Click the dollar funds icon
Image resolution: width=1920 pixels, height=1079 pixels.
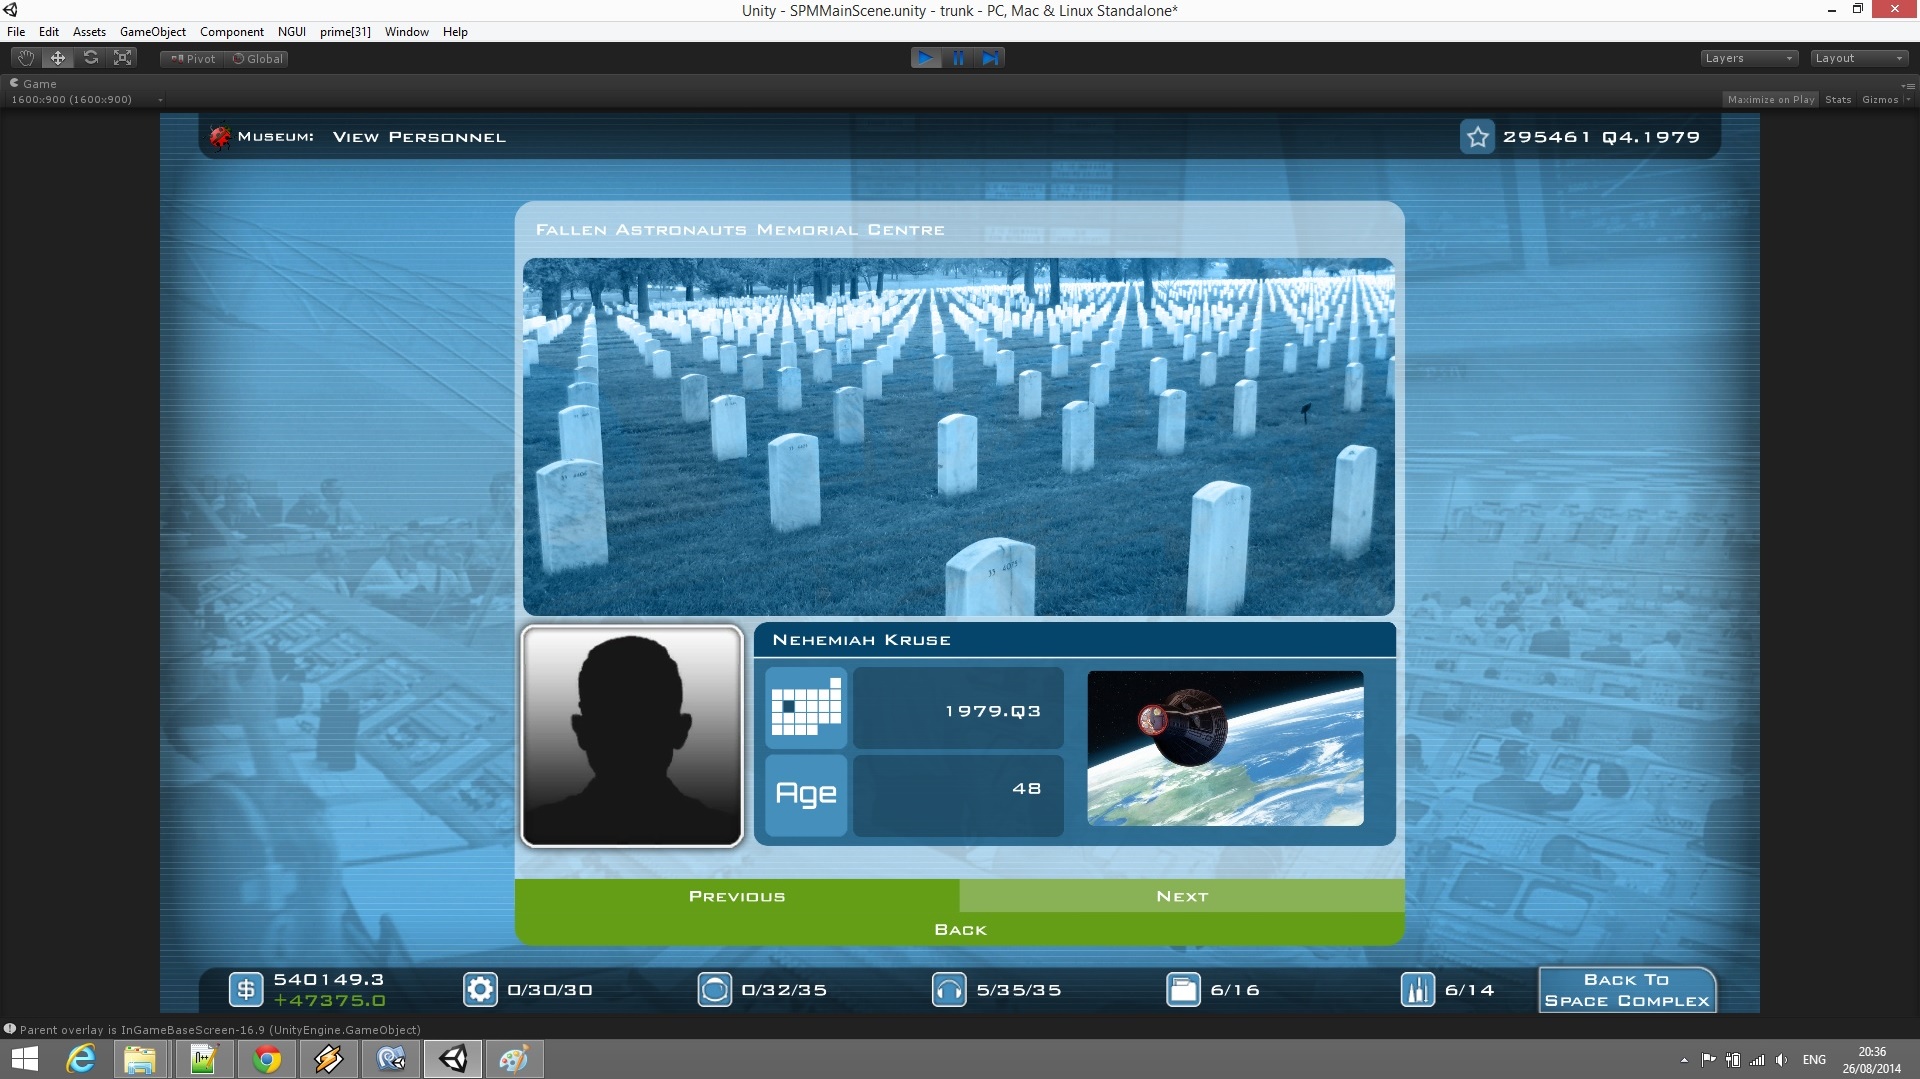(246, 990)
